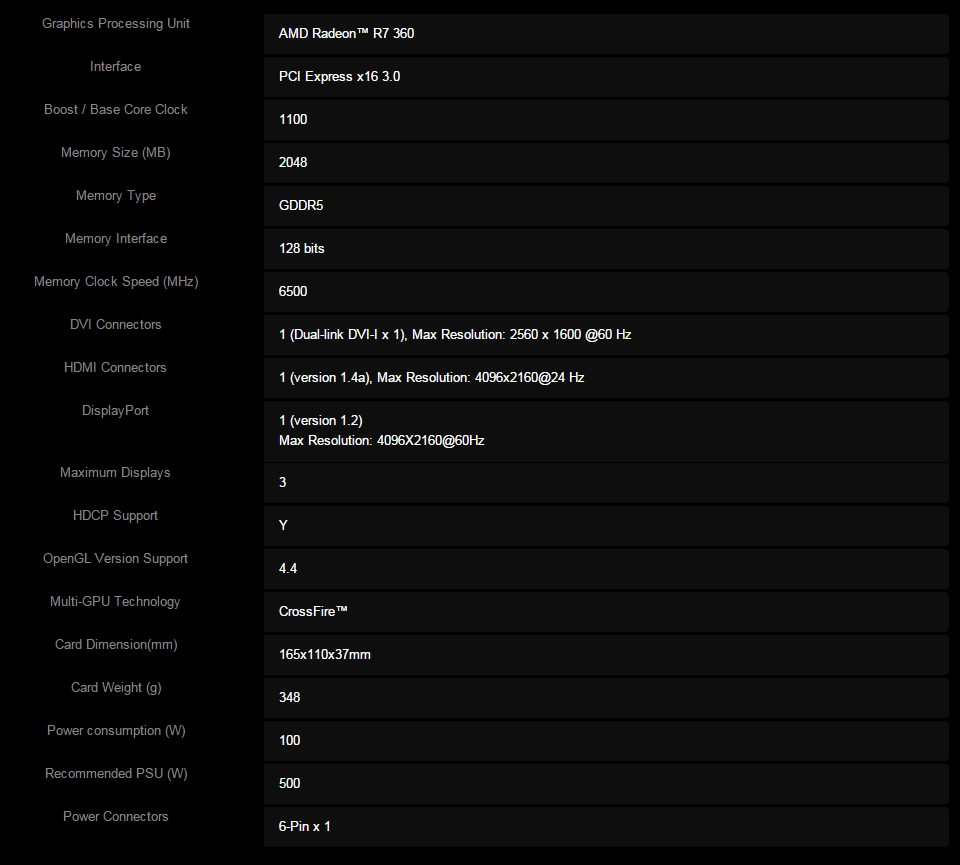960x865 pixels.
Task: Select the HDCP Support value Y
Action: click(283, 525)
